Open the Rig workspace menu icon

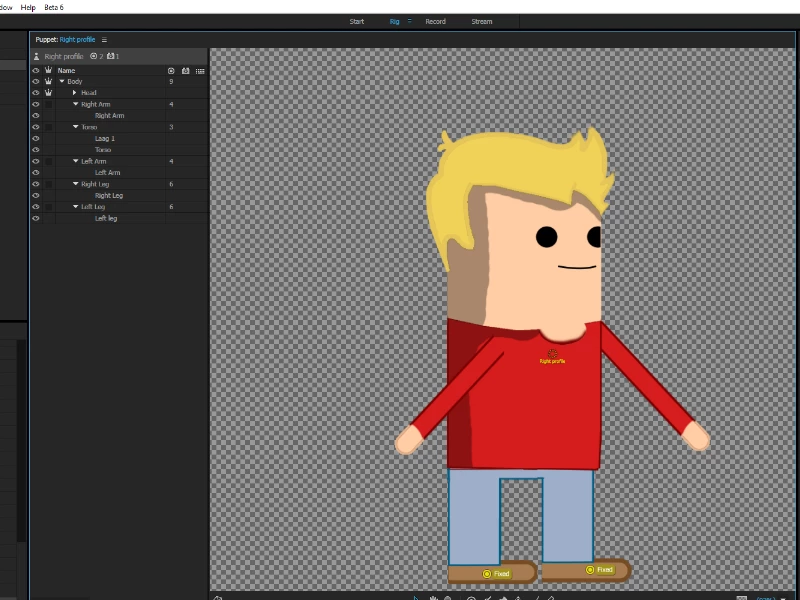[409, 21]
